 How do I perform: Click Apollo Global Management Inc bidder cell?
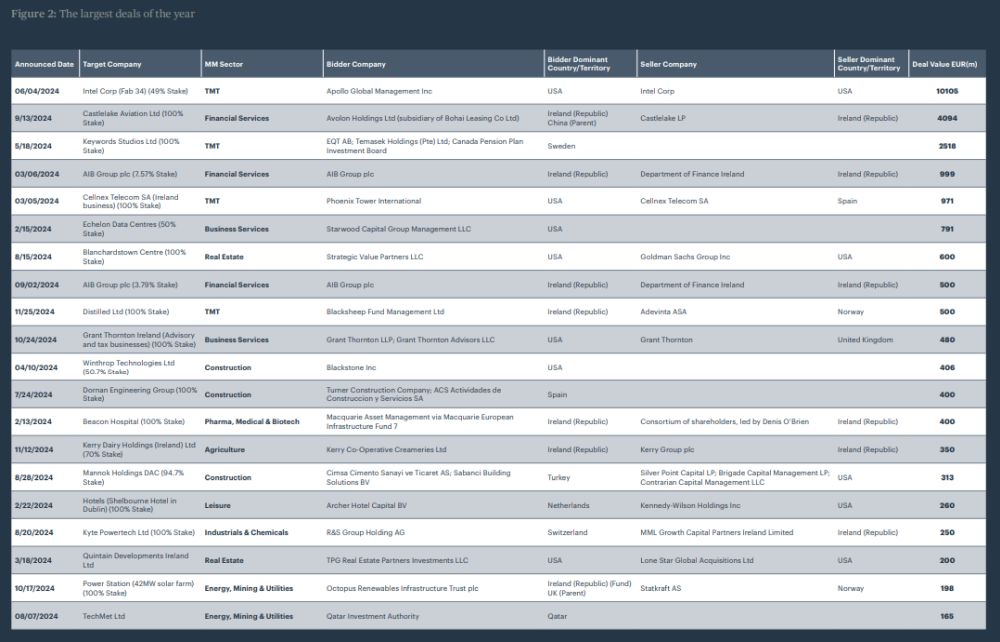click(379, 91)
